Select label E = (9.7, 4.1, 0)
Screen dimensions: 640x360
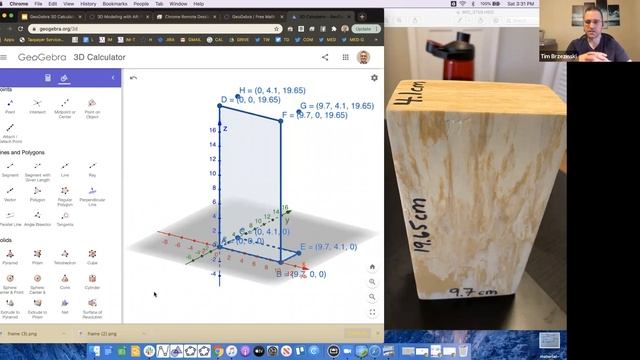pyautogui.click(x=329, y=247)
